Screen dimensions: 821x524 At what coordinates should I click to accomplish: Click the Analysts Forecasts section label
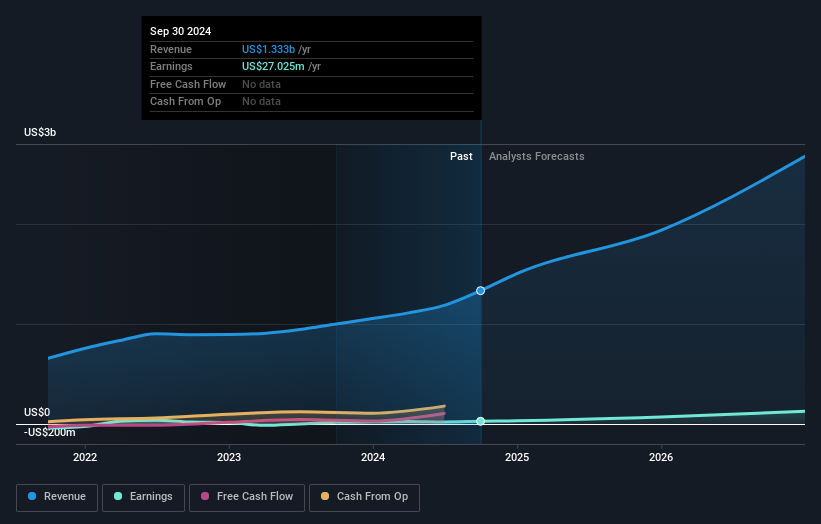536,156
